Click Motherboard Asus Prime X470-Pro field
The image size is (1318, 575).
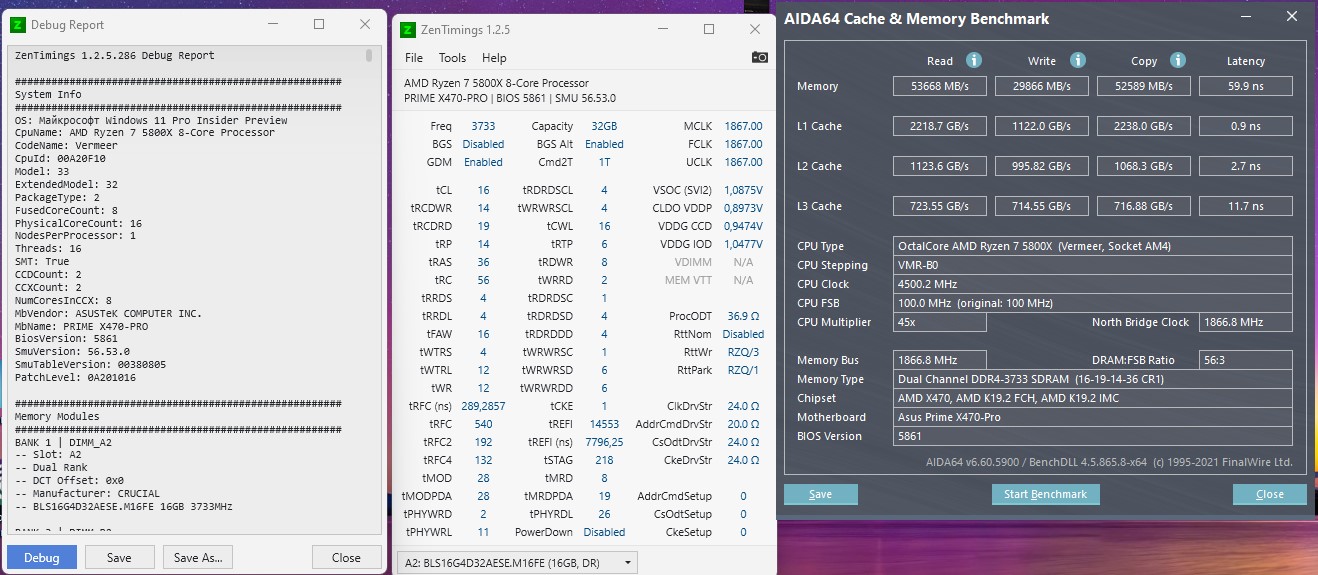[x=1092, y=417]
